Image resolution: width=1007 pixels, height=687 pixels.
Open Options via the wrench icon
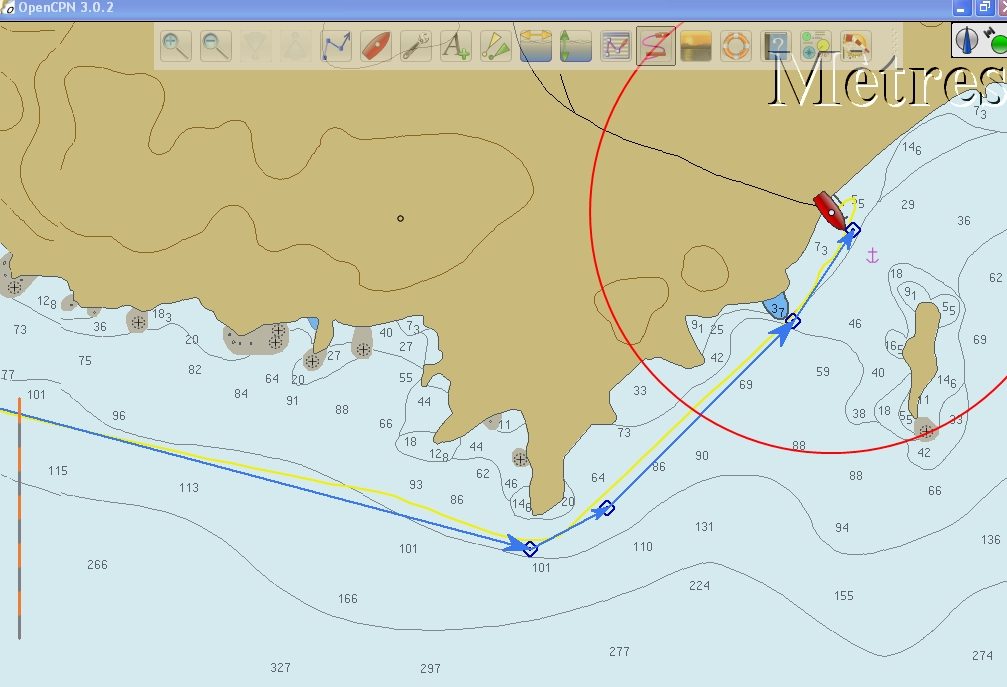tap(416, 46)
